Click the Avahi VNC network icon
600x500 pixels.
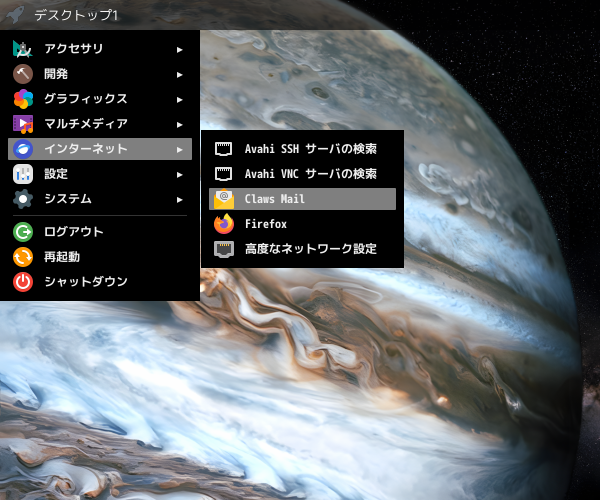coord(223,174)
